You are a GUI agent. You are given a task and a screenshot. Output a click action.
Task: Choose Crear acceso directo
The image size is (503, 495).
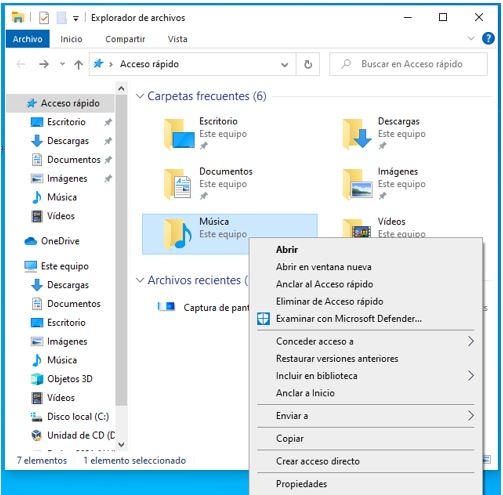point(366,461)
